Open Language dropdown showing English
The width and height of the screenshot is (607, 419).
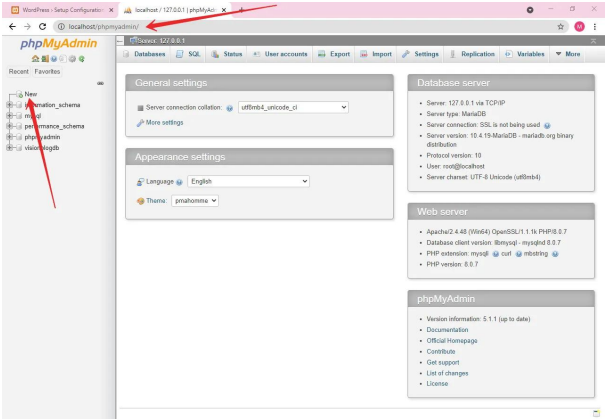[x=248, y=181]
